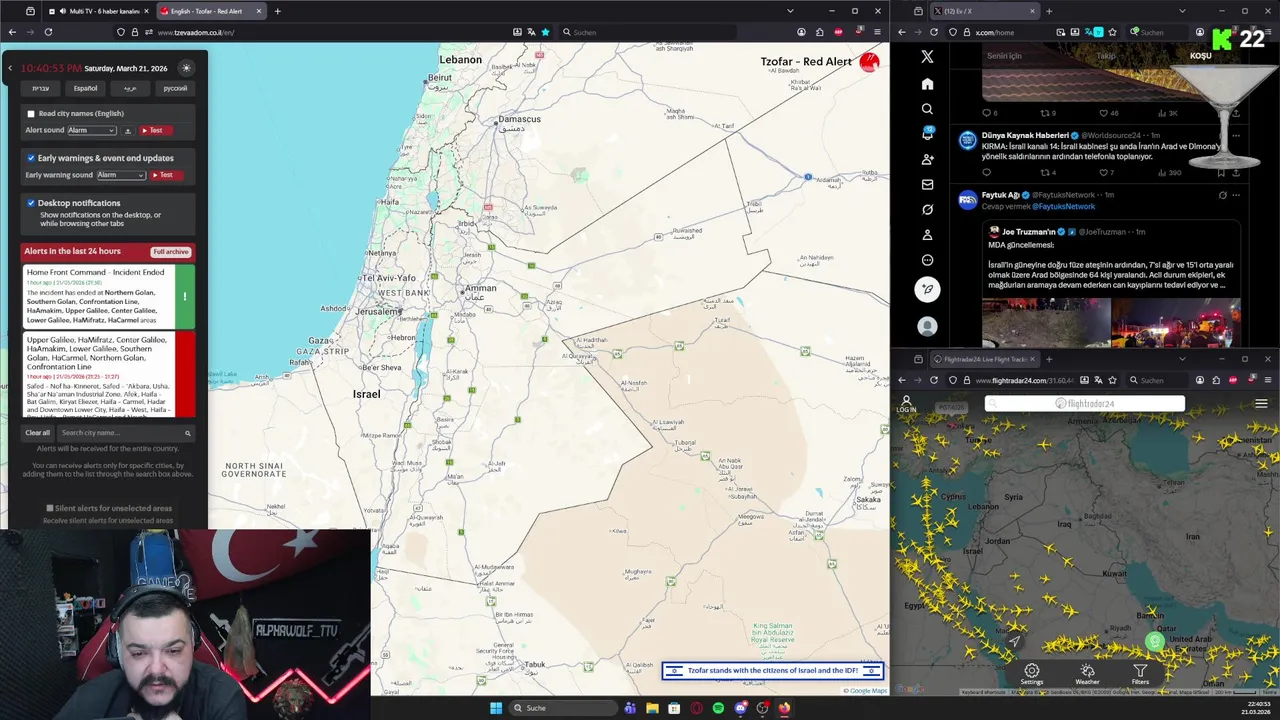Open Joe Truzman quoted tweet
Viewport: 1280px width, 720px height.
pyautogui.click(x=1111, y=284)
